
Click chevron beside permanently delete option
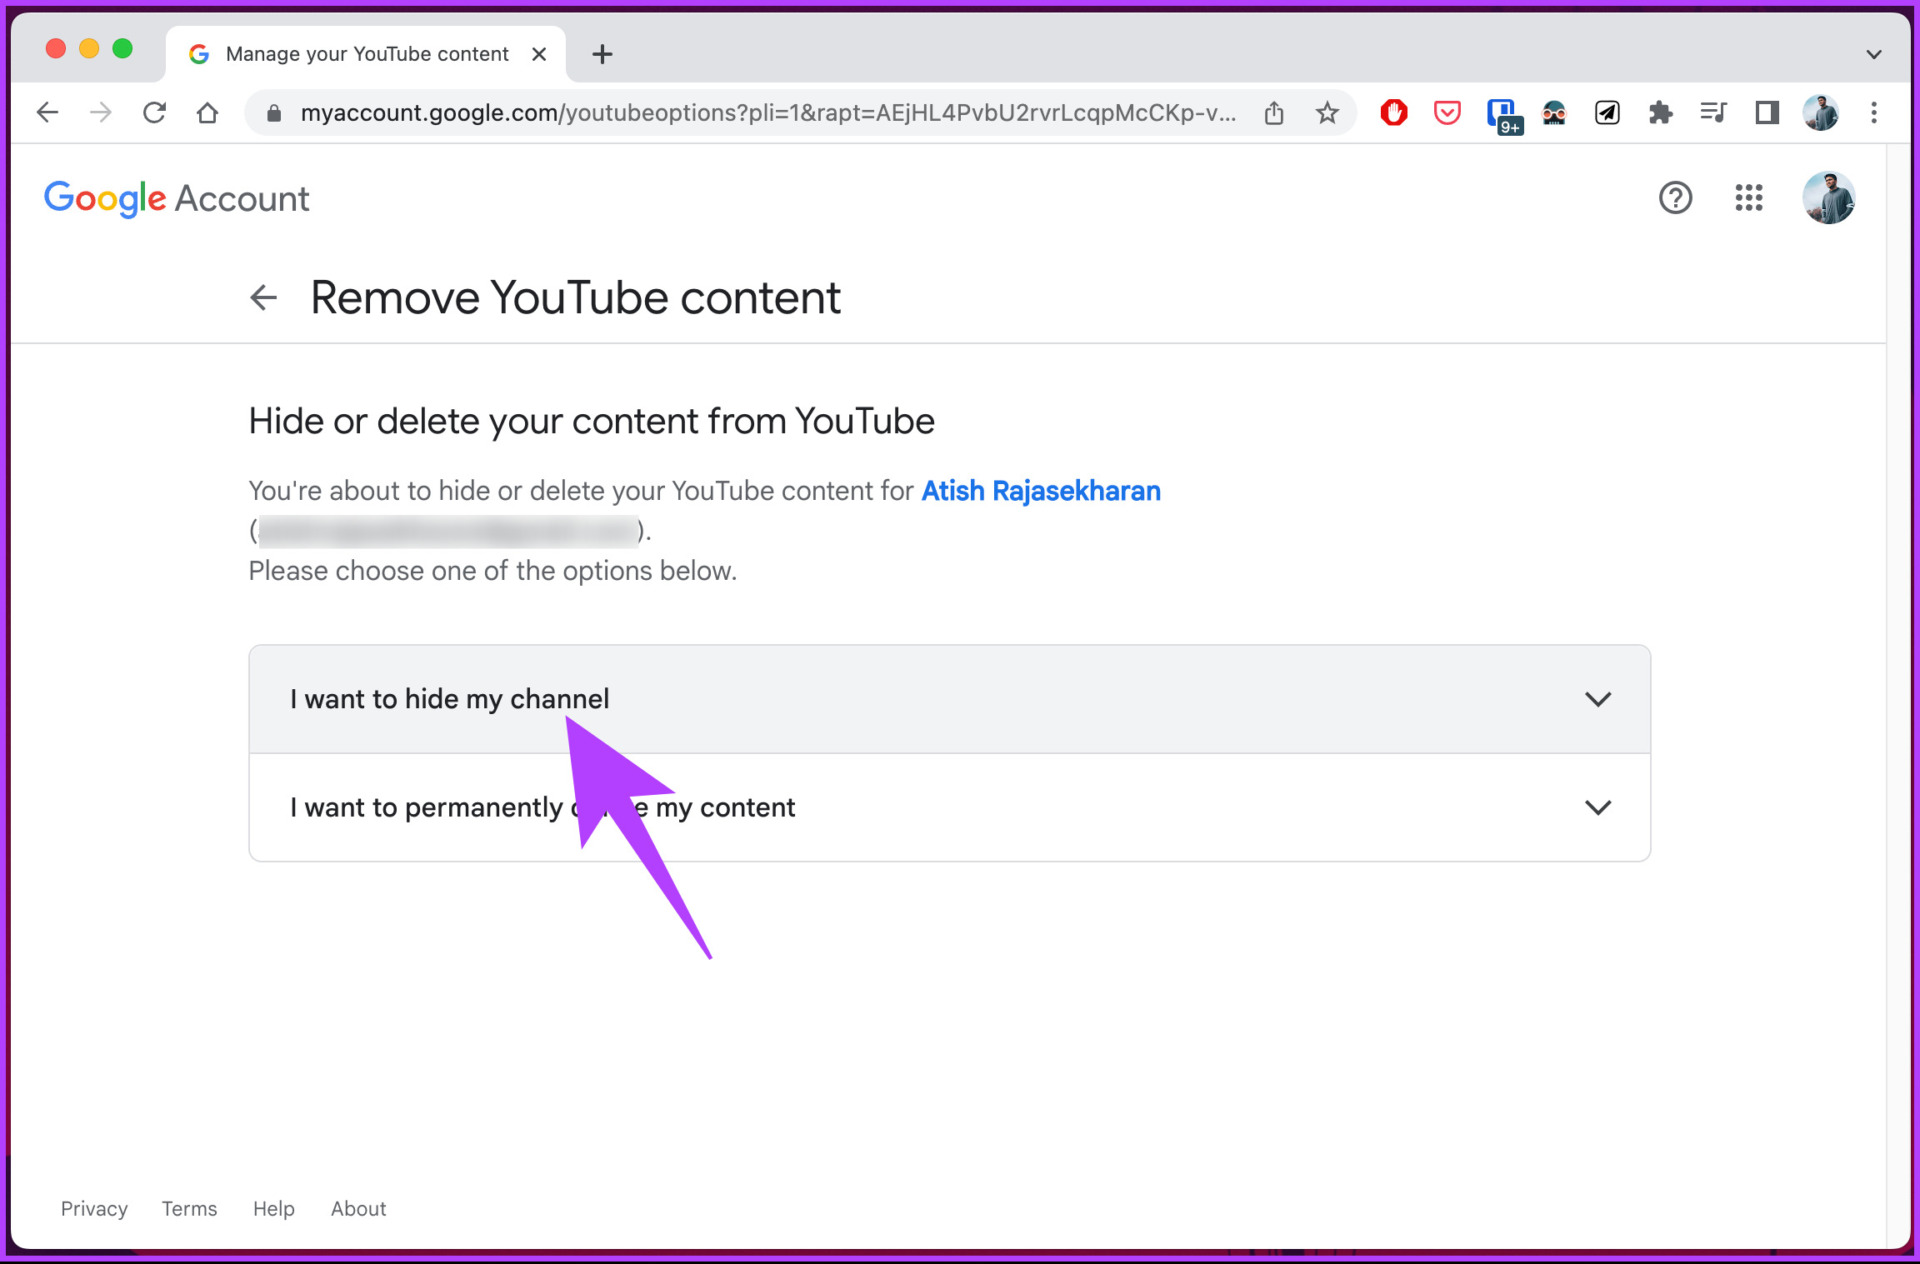tap(1598, 807)
